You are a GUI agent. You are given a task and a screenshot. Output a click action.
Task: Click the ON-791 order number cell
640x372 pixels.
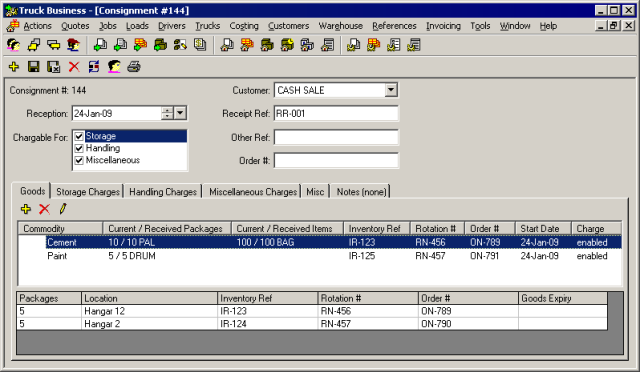485,256
